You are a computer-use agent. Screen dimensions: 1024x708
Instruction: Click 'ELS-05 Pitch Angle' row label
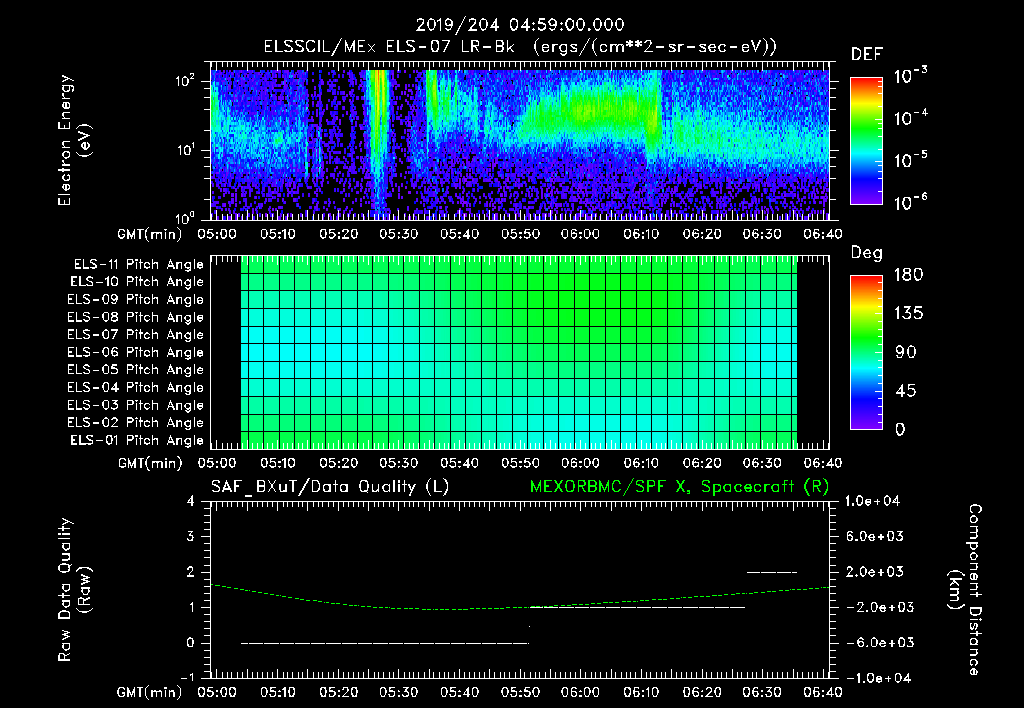(136, 370)
